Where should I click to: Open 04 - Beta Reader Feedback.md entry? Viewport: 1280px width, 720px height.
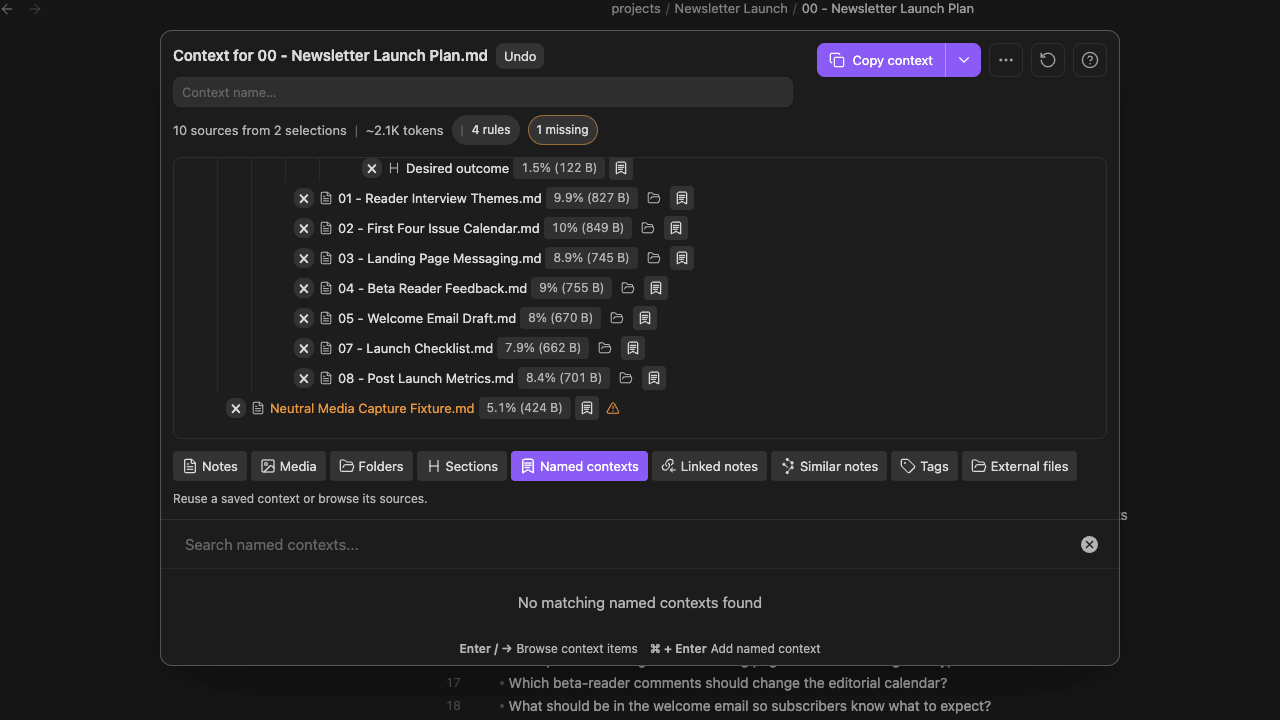point(432,288)
